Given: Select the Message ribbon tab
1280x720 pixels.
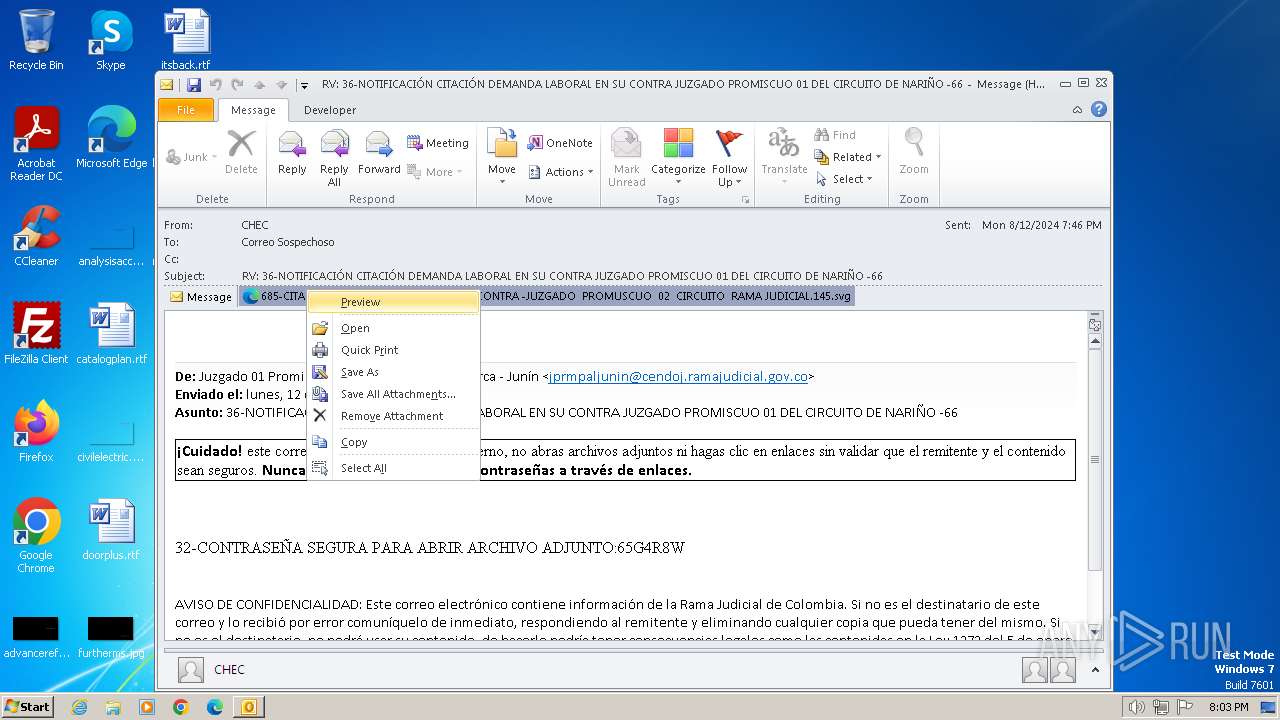Looking at the screenshot, I should 253,110.
